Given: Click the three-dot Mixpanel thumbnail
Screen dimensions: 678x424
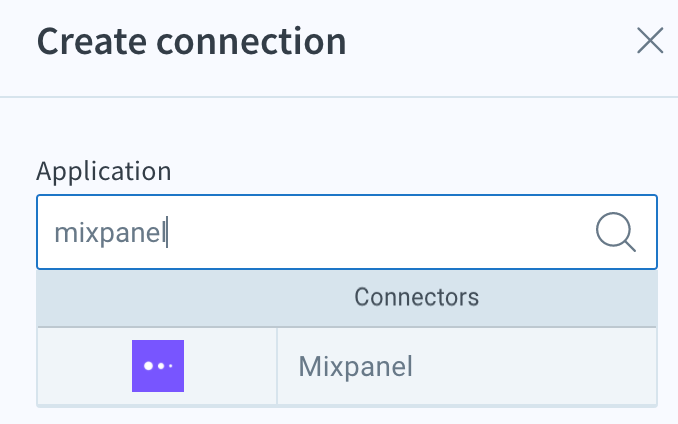Looking at the screenshot, I should [x=158, y=366].
